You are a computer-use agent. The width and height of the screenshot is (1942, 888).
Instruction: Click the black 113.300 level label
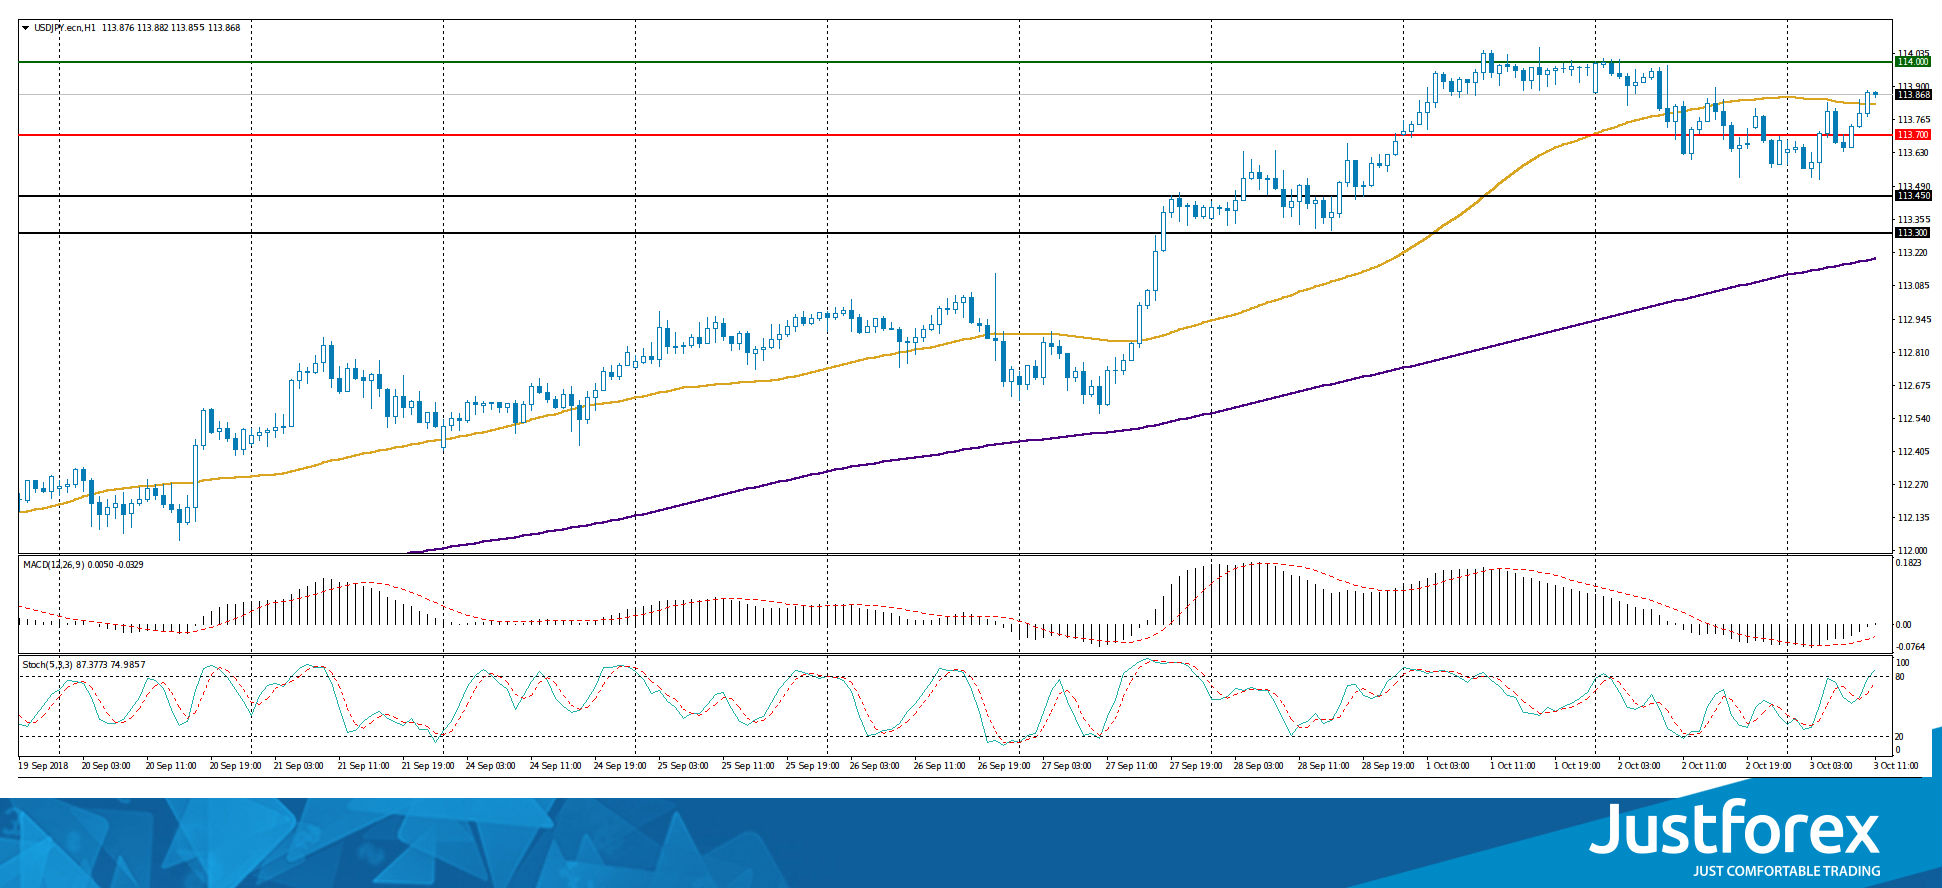[1913, 233]
